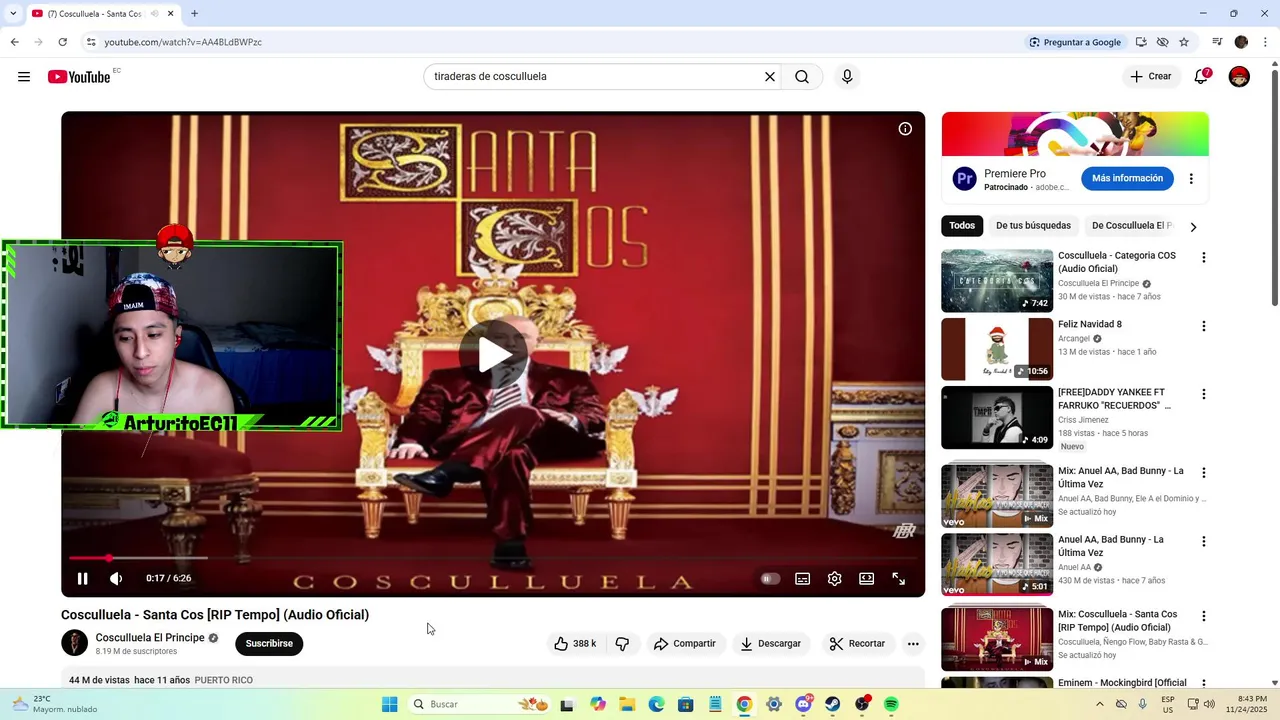Select the De Cosculluela El P chip
This screenshot has height=720, width=1280.
1130,226
